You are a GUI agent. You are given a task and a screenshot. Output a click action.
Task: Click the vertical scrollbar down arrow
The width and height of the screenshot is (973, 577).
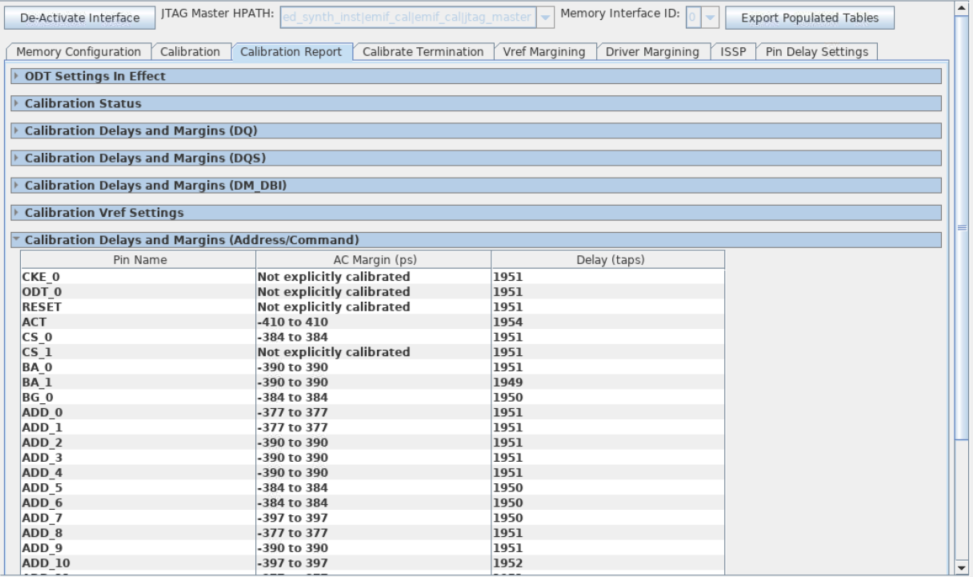click(x=962, y=567)
